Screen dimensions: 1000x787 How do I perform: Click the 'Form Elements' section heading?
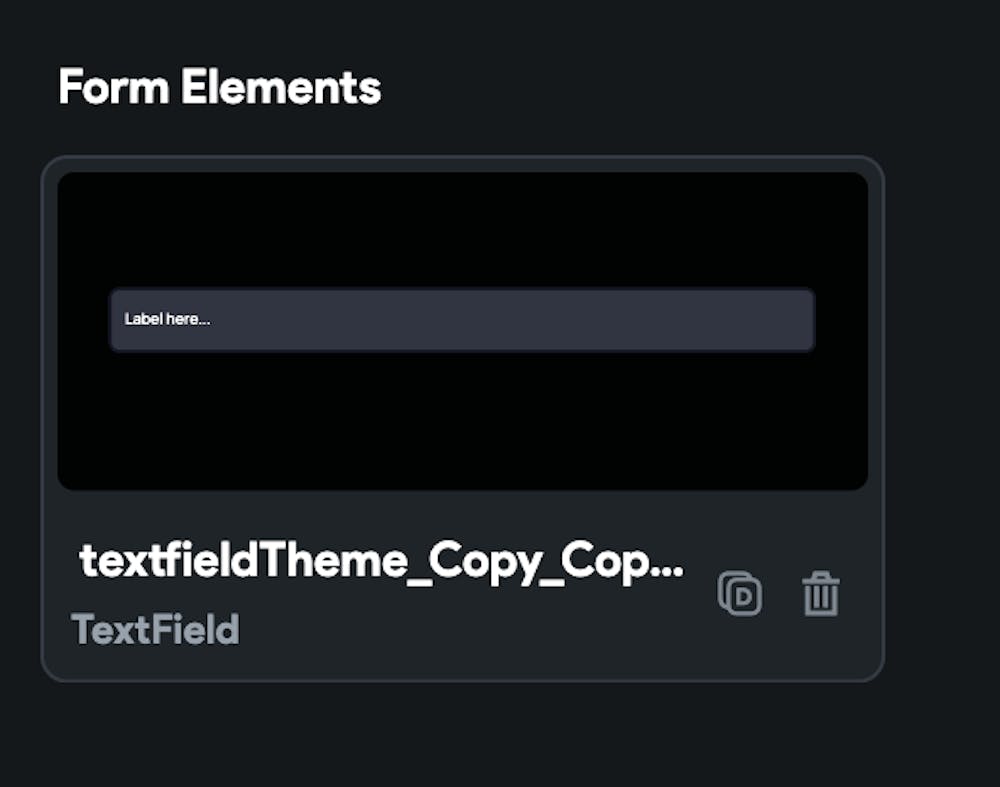click(220, 88)
